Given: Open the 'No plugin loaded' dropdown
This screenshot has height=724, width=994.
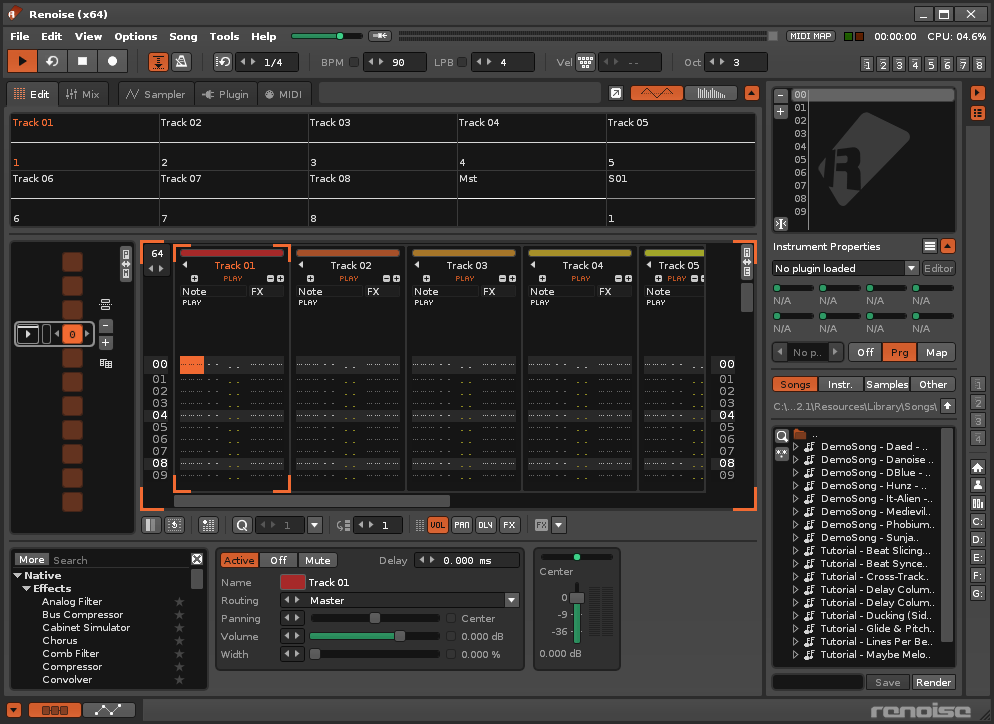Looking at the screenshot, I should [x=911, y=268].
